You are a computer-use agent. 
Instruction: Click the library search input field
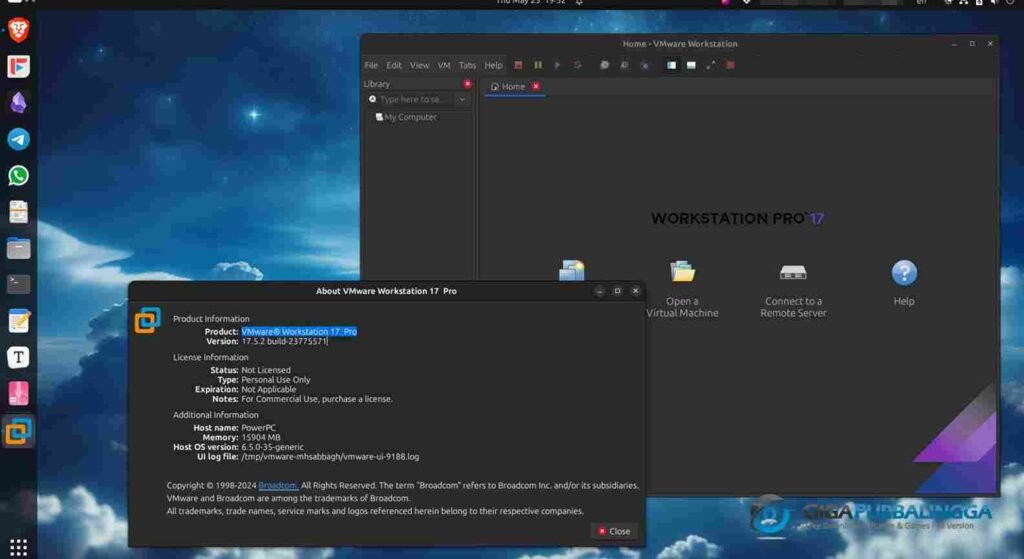coord(409,99)
